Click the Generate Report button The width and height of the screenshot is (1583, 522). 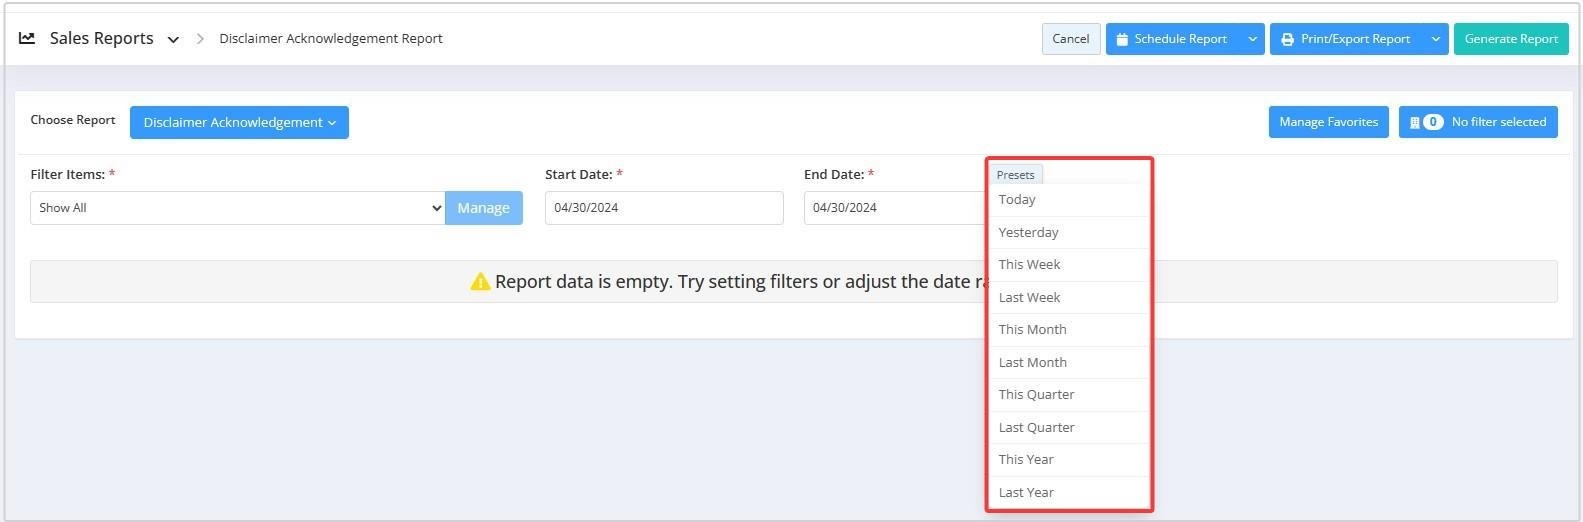click(x=1511, y=39)
